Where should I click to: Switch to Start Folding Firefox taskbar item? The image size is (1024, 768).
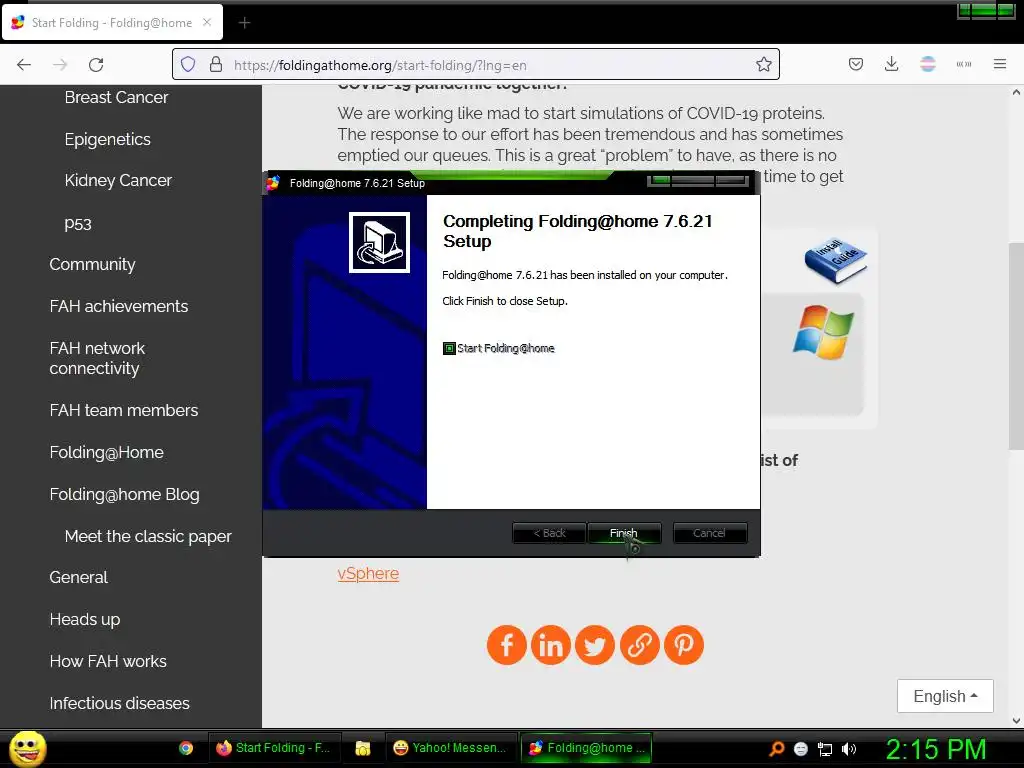[274, 748]
